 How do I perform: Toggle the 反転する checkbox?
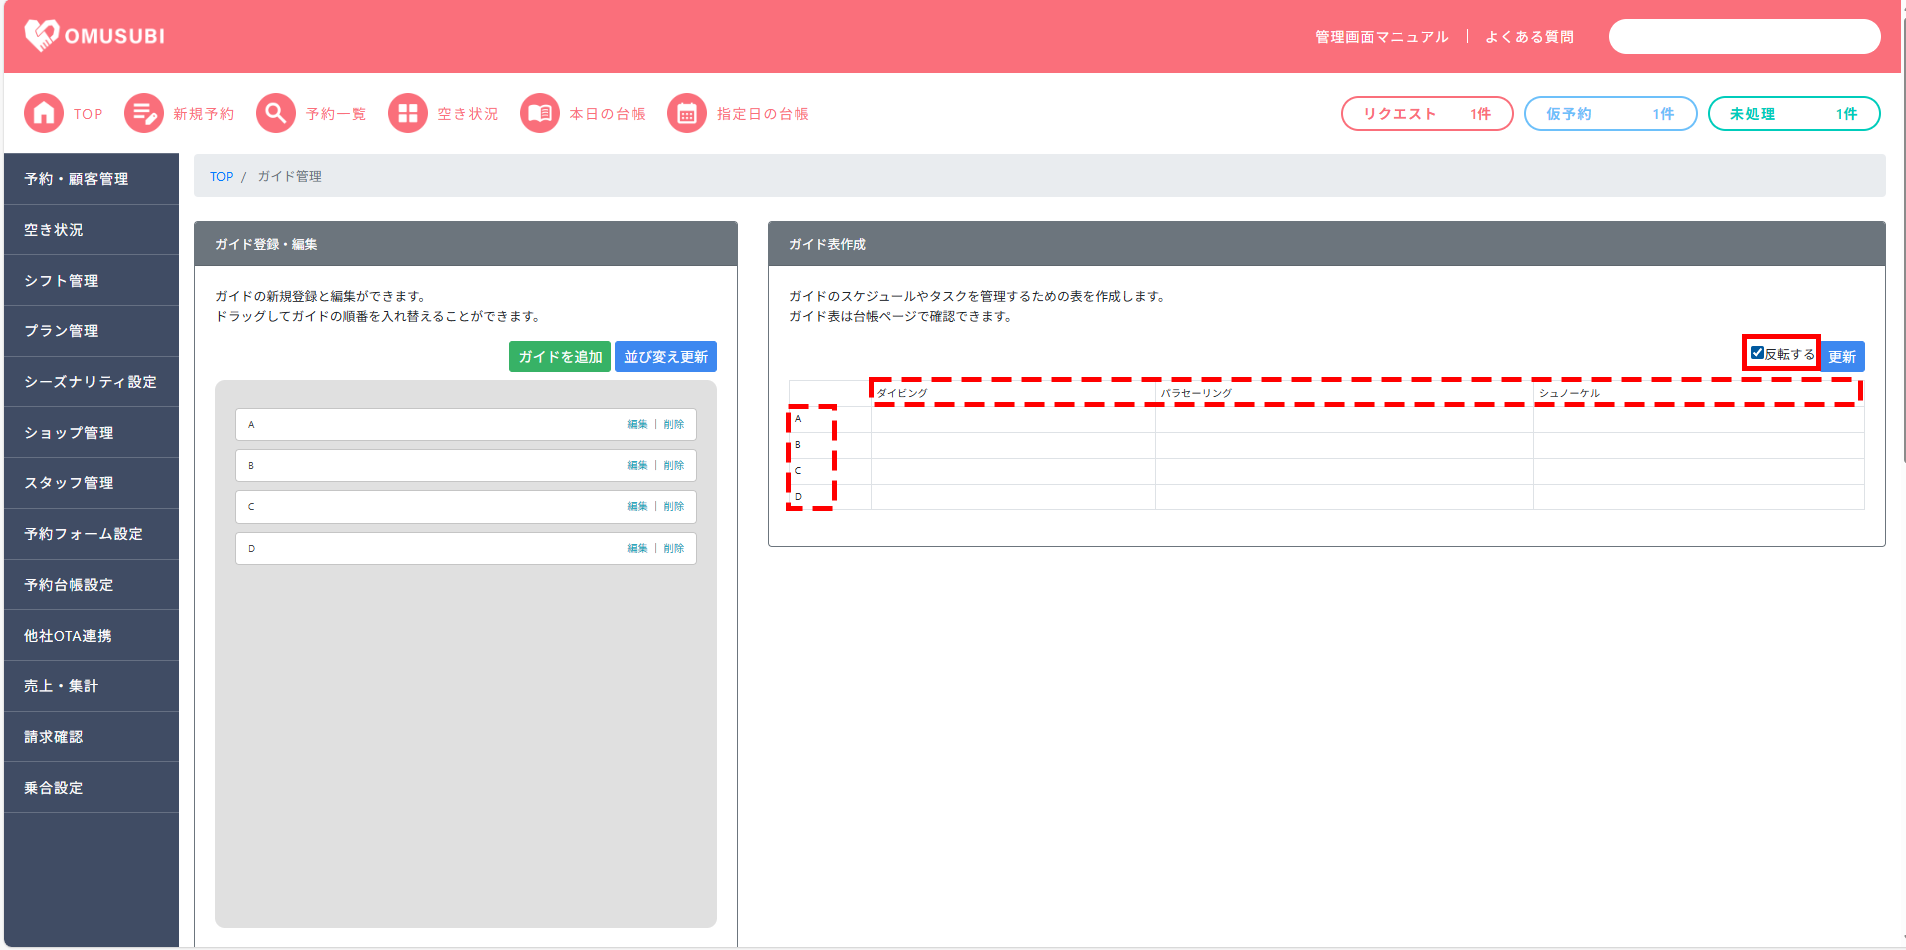click(1757, 353)
